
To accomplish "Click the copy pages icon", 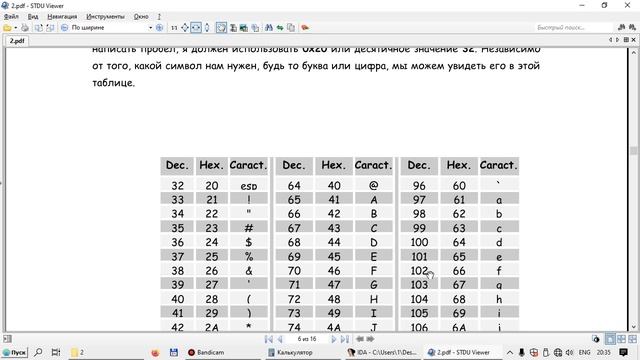I will pos(291,28).
